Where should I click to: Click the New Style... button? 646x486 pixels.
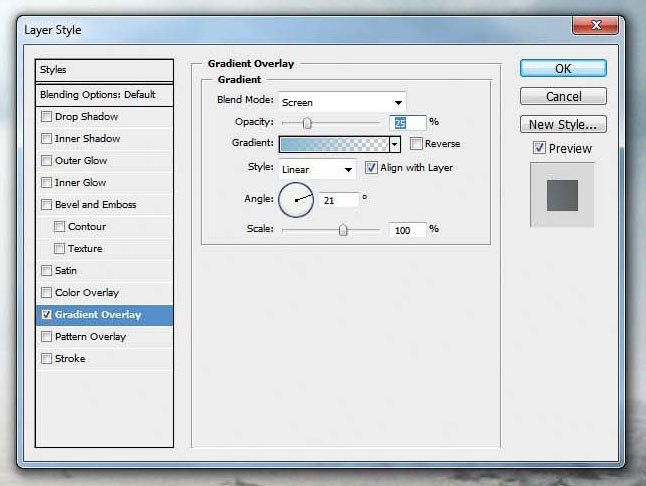[x=563, y=124]
